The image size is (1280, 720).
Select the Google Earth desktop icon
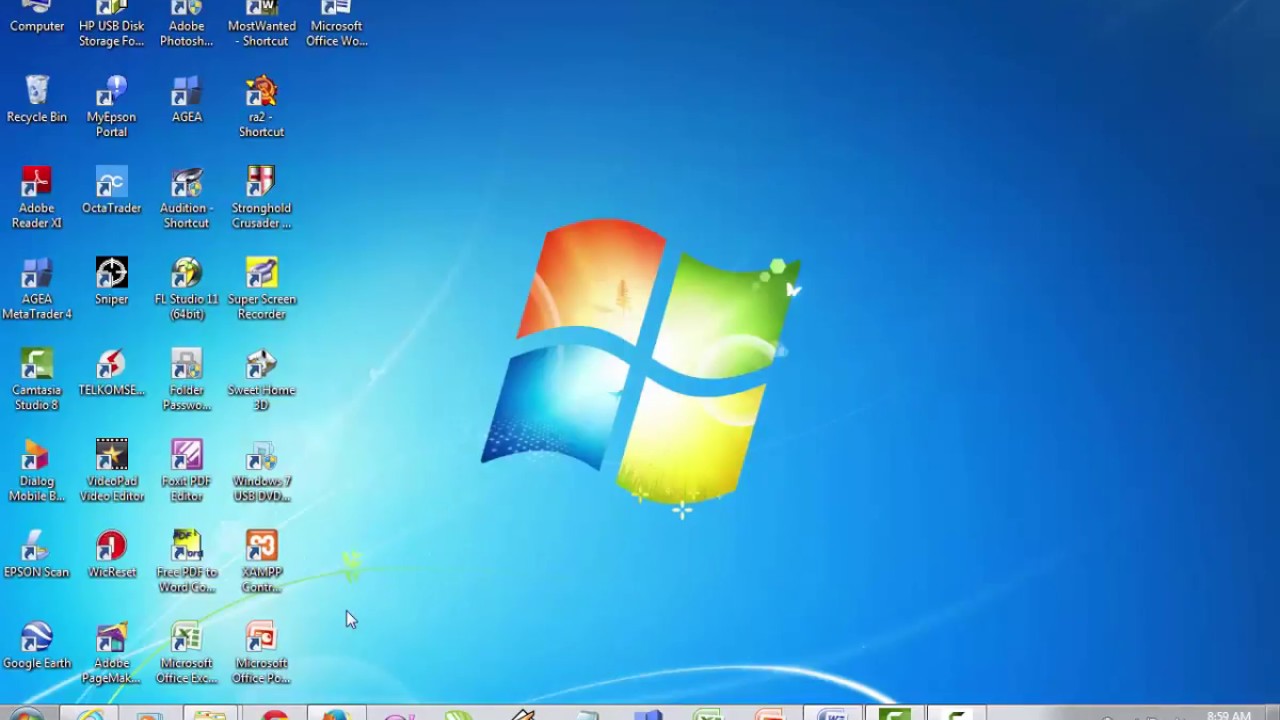click(x=37, y=645)
